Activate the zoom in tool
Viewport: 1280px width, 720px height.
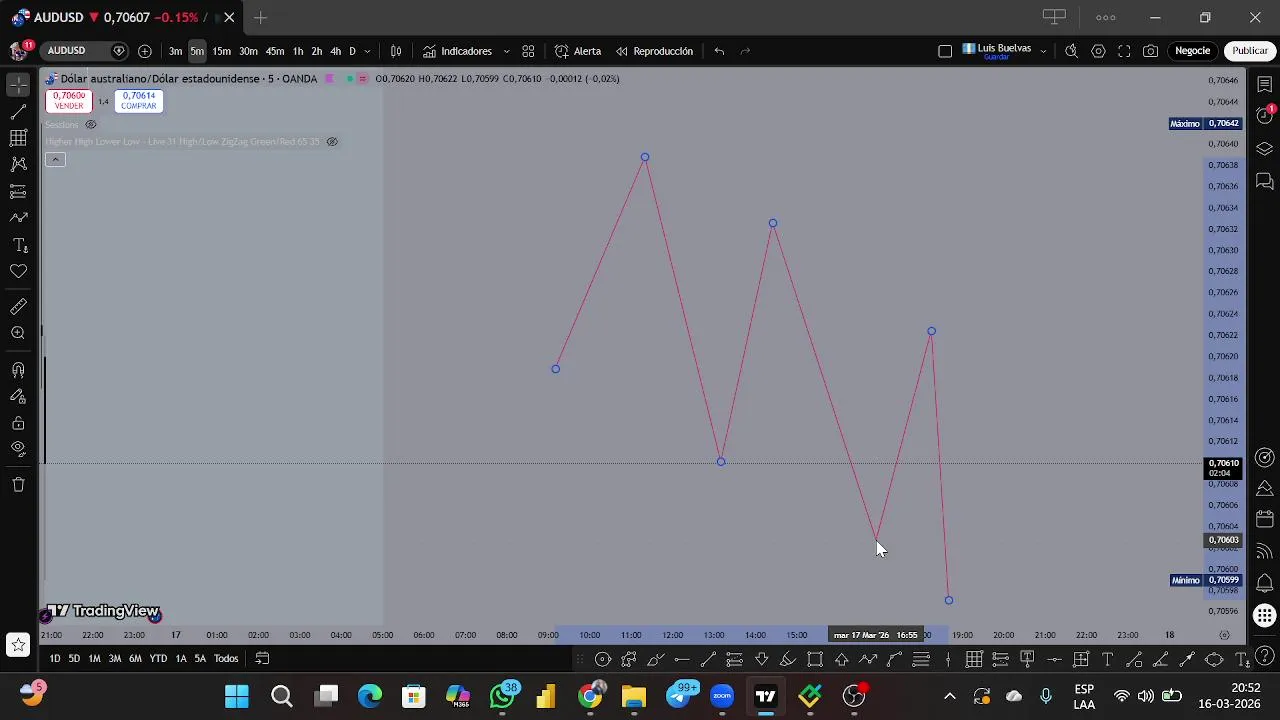(x=18, y=333)
